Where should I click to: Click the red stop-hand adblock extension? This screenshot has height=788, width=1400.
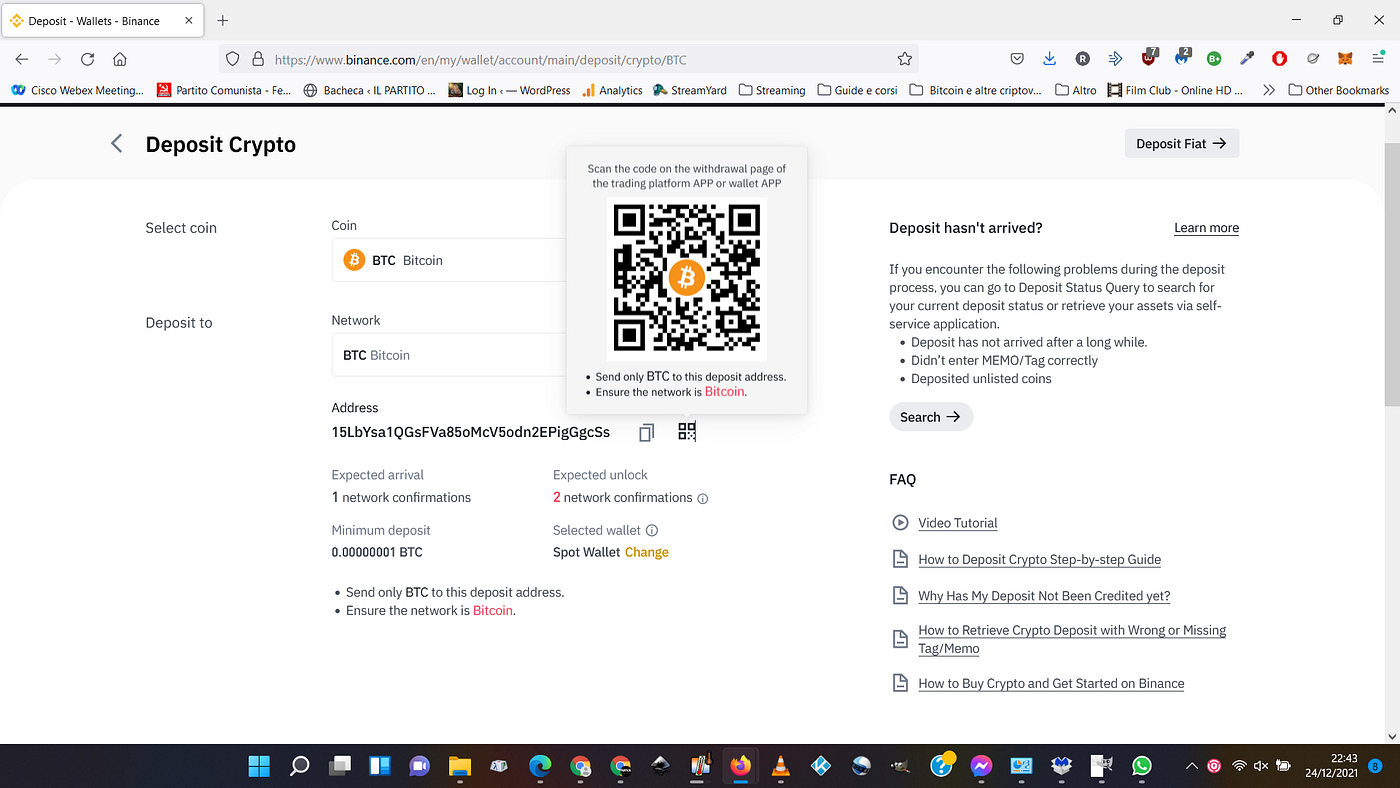[x=1279, y=59]
